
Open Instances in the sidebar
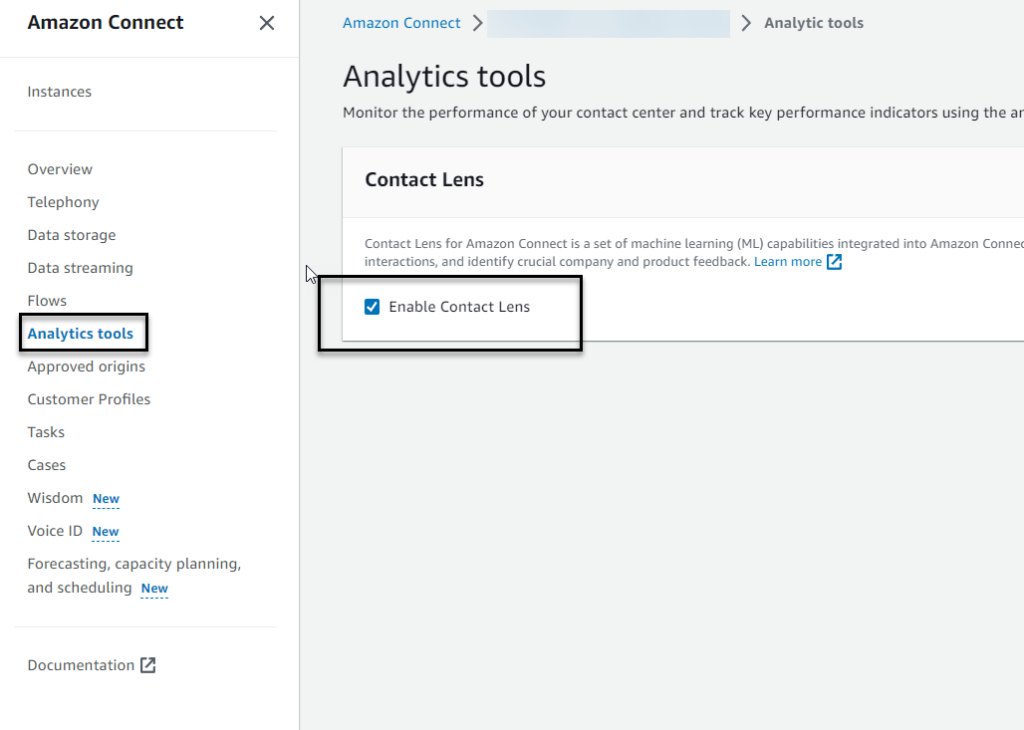pos(59,92)
